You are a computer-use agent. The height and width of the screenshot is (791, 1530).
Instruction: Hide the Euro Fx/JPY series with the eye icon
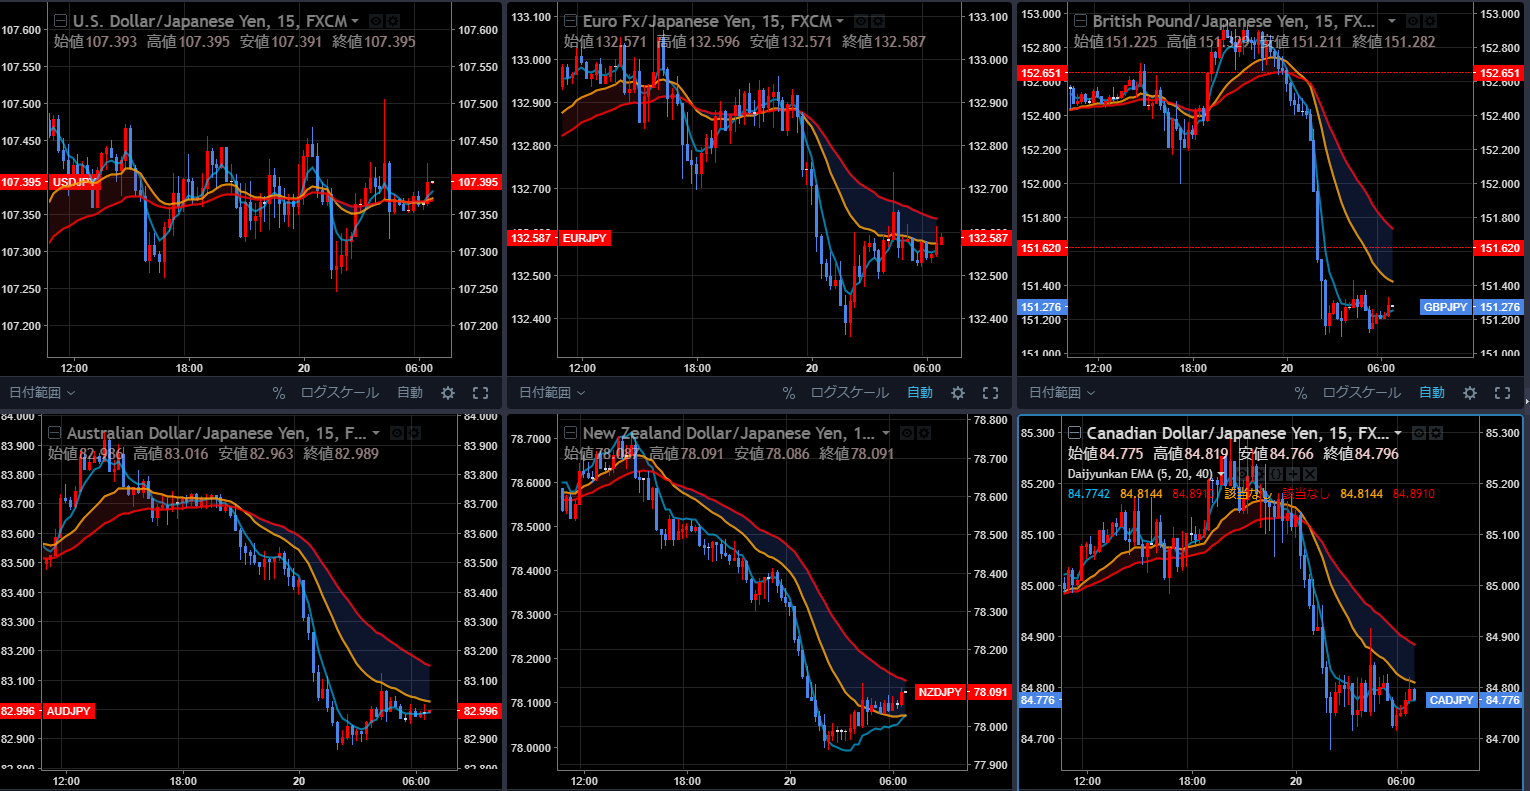tap(859, 21)
